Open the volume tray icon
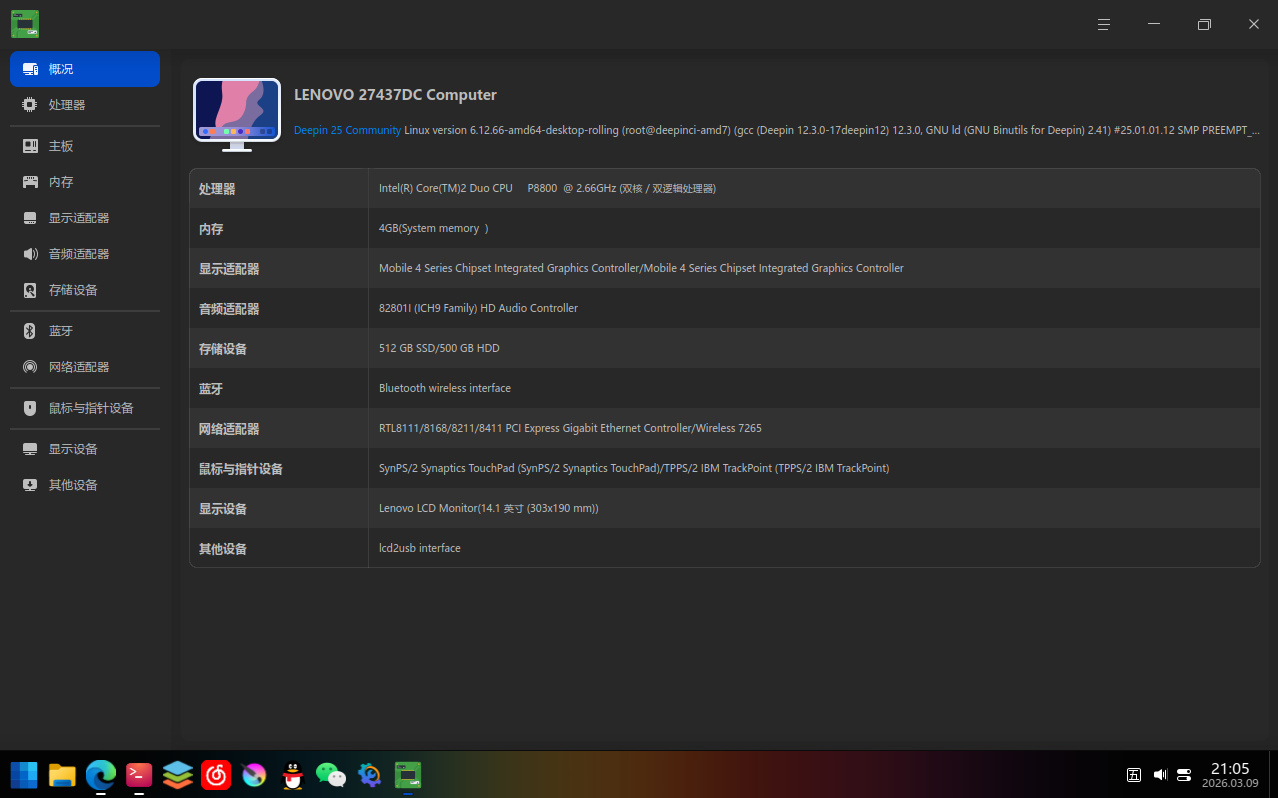1278x798 pixels. point(1160,775)
